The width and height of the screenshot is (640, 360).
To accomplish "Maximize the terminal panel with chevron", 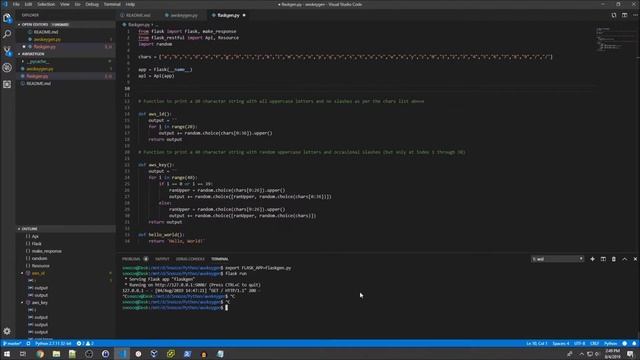I will pyautogui.click(x=624, y=259).
